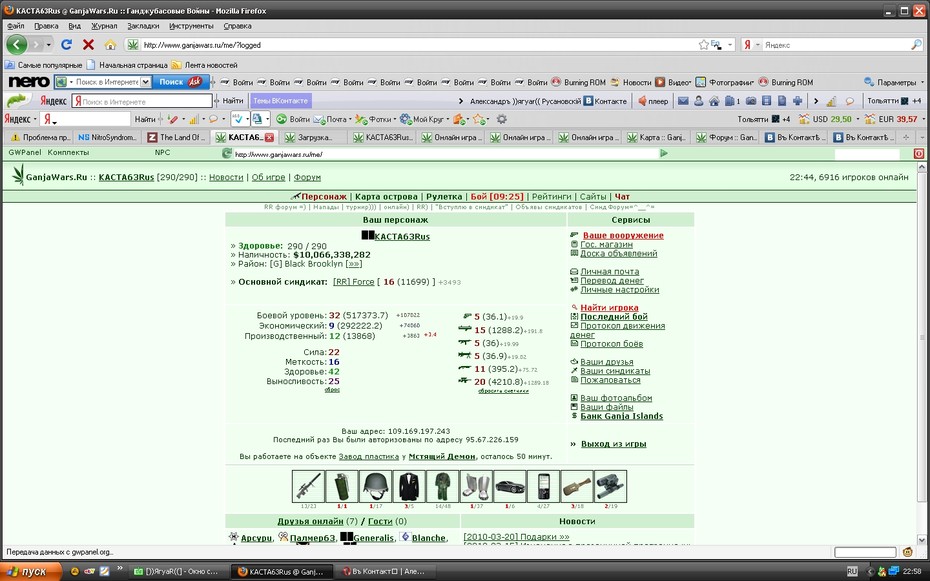Click the VKontakte house toolbar icon
Screen dimensions: 930x581
(x=714, y=101)
